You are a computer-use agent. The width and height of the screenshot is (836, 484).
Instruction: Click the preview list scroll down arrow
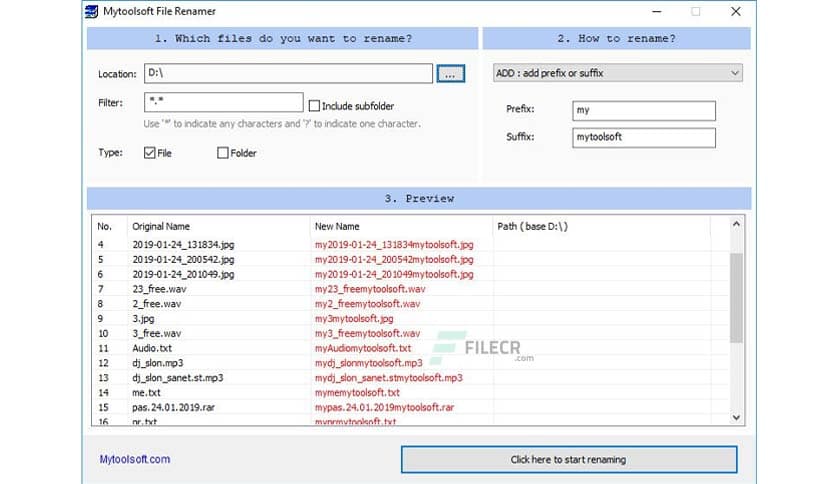pos(736,417)
